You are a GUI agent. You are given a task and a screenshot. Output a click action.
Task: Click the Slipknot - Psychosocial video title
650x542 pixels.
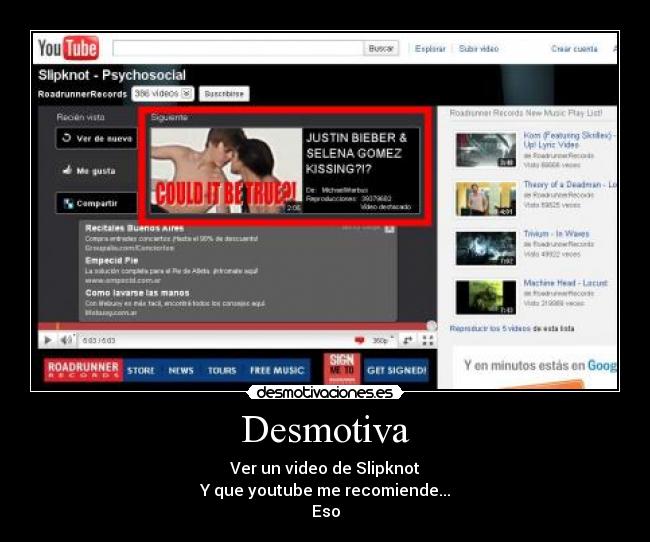pyautogui.click(x=112, y=75)
